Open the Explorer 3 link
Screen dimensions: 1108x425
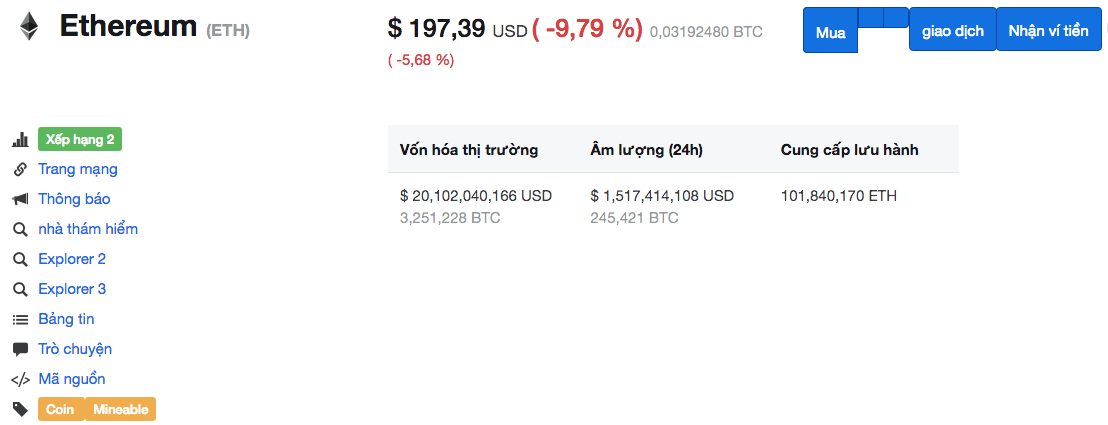tap(72, 289)
